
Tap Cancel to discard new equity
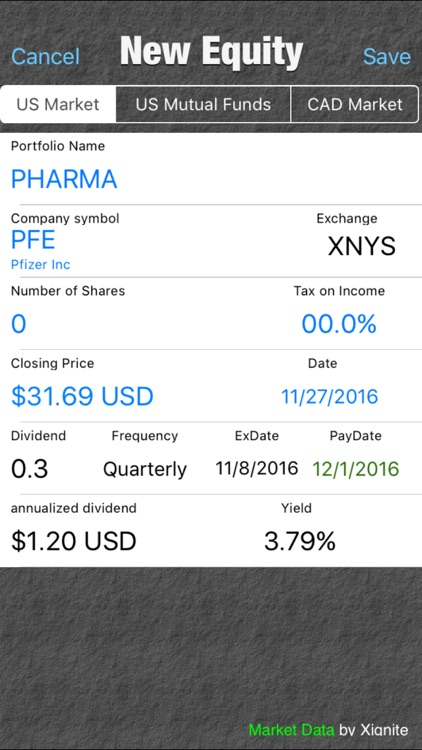(x=45, y=56)
